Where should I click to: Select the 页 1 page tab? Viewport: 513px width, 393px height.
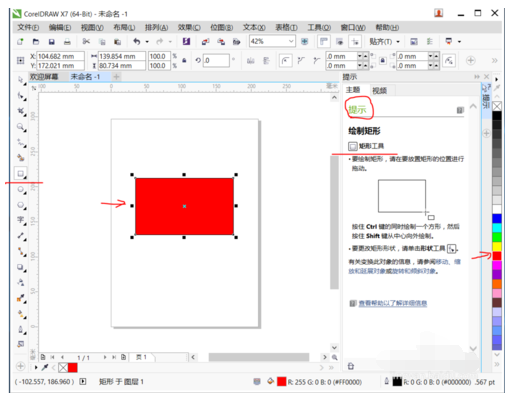pyautogui.click(x=142, y=357)
